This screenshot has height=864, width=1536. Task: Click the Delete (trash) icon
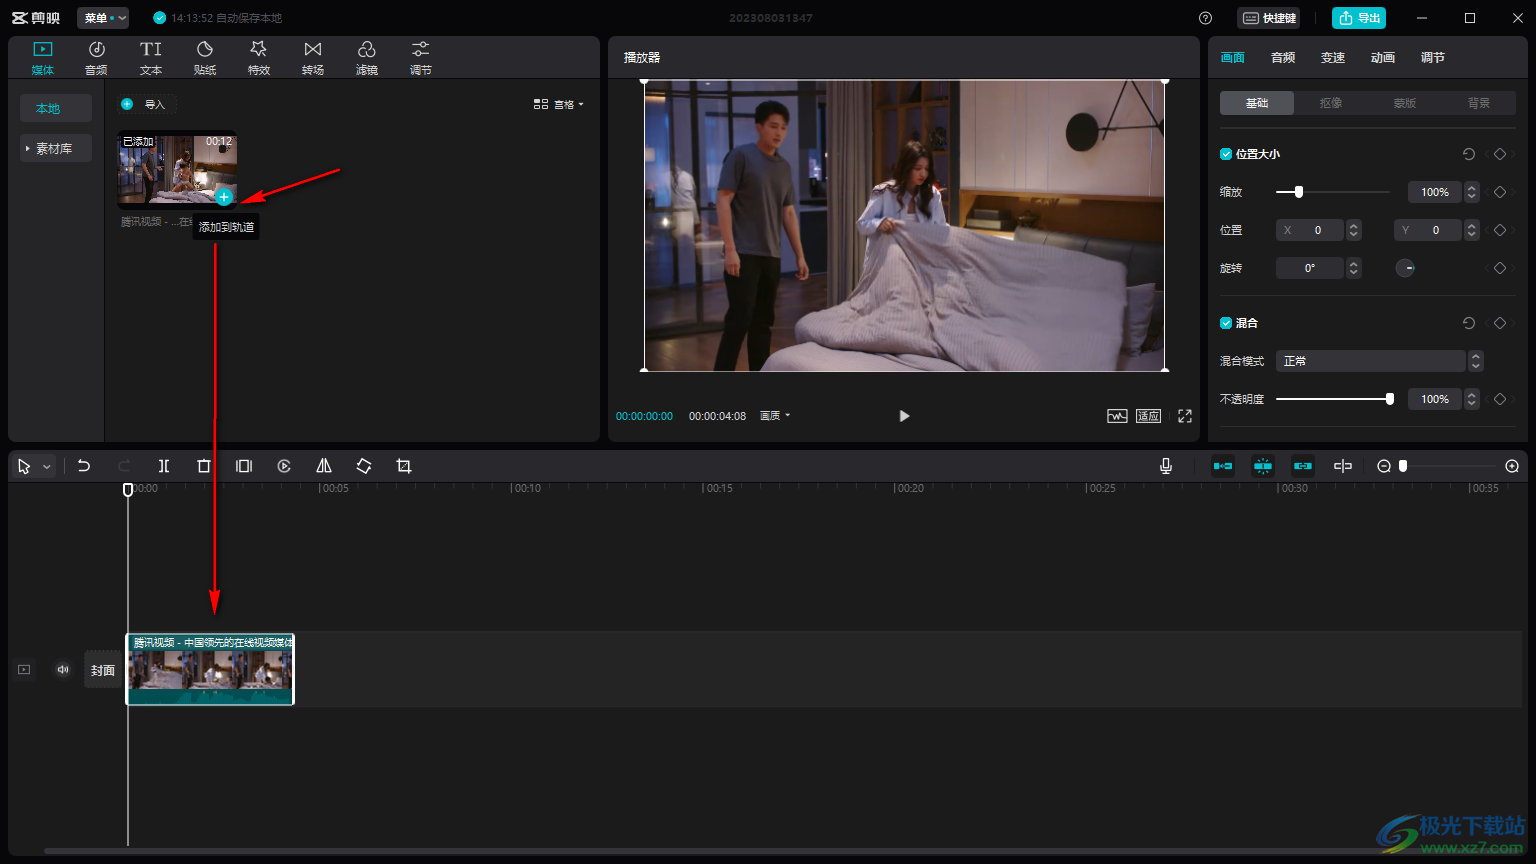204,466
